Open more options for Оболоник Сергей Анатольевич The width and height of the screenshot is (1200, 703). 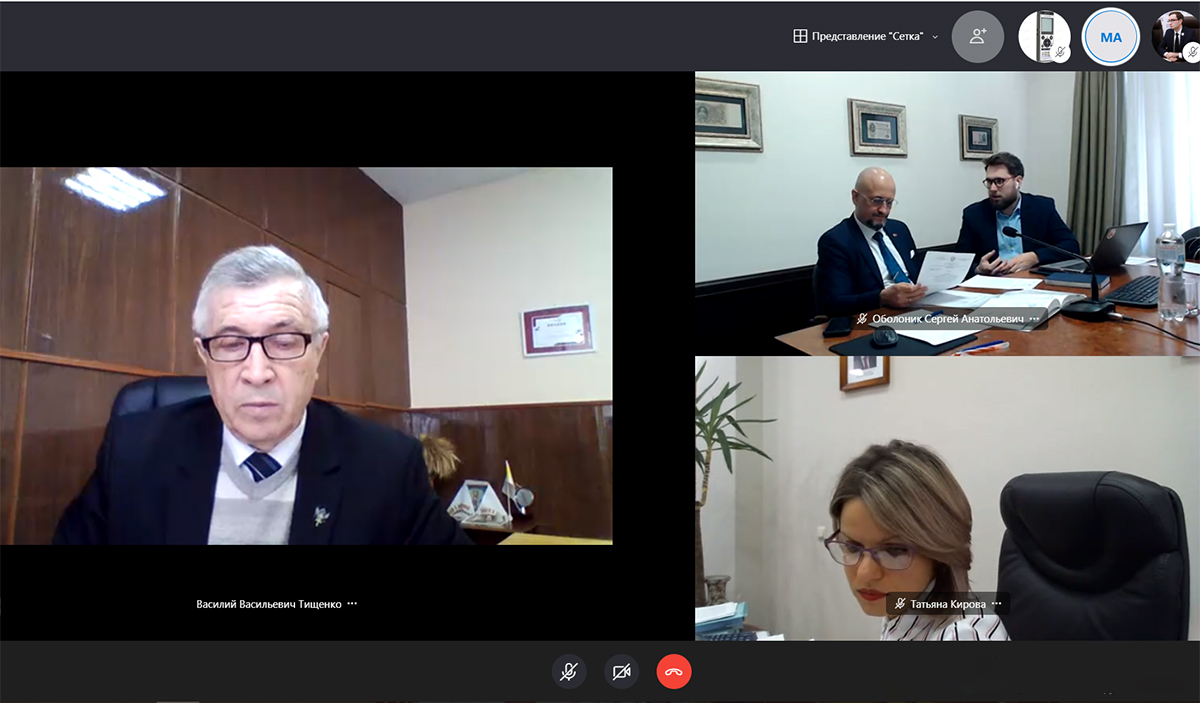1034,319
